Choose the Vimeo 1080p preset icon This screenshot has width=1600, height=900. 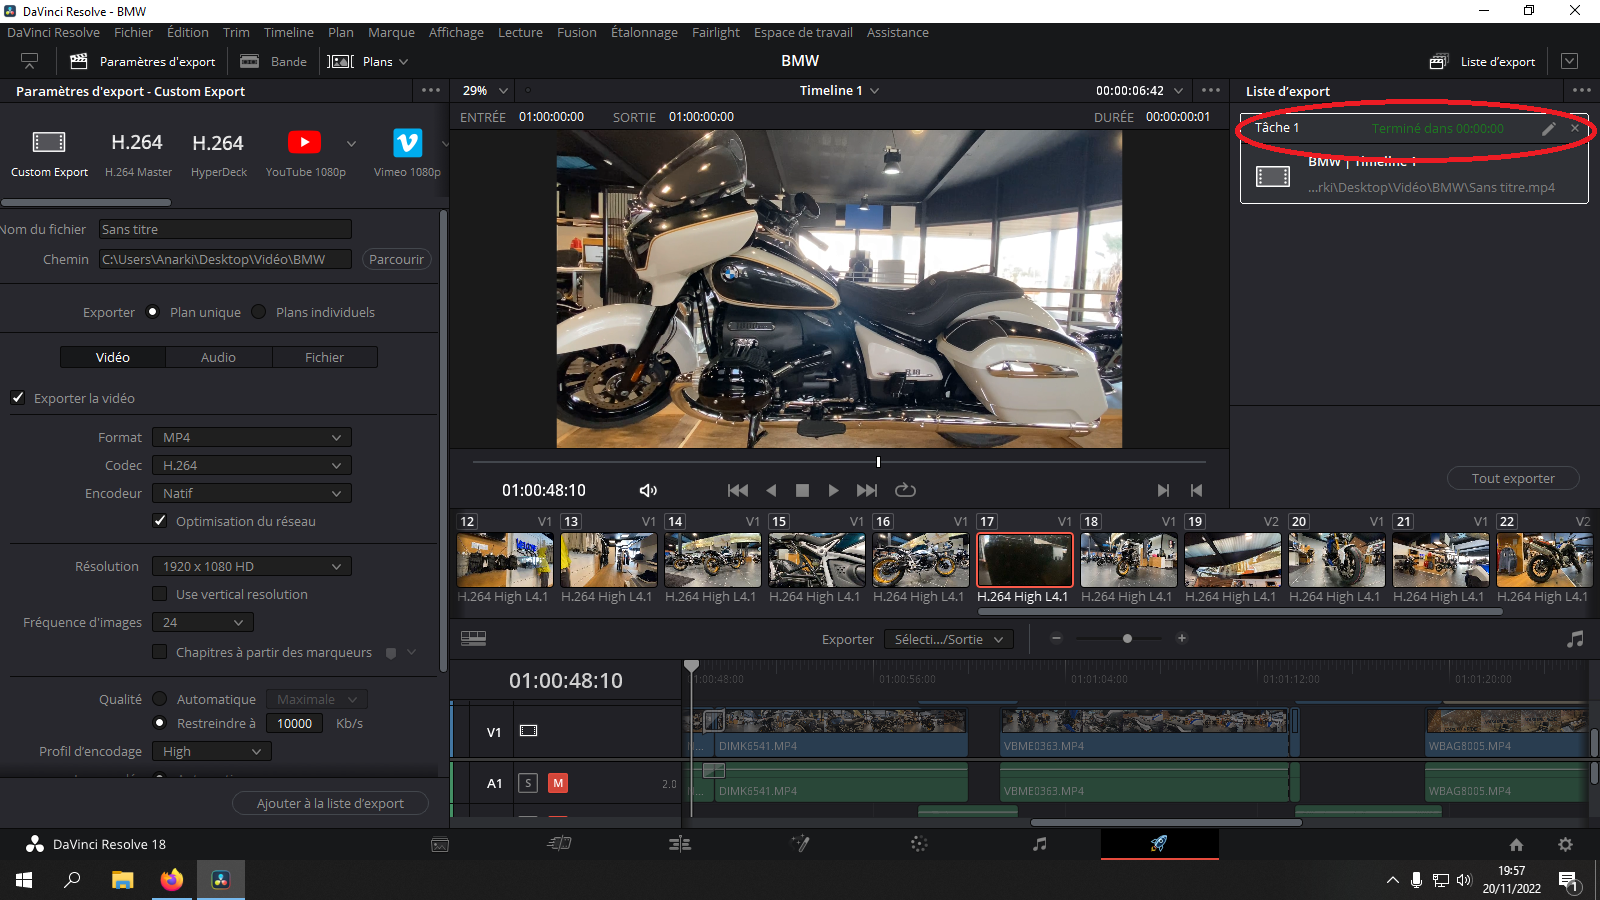[407, 143]
